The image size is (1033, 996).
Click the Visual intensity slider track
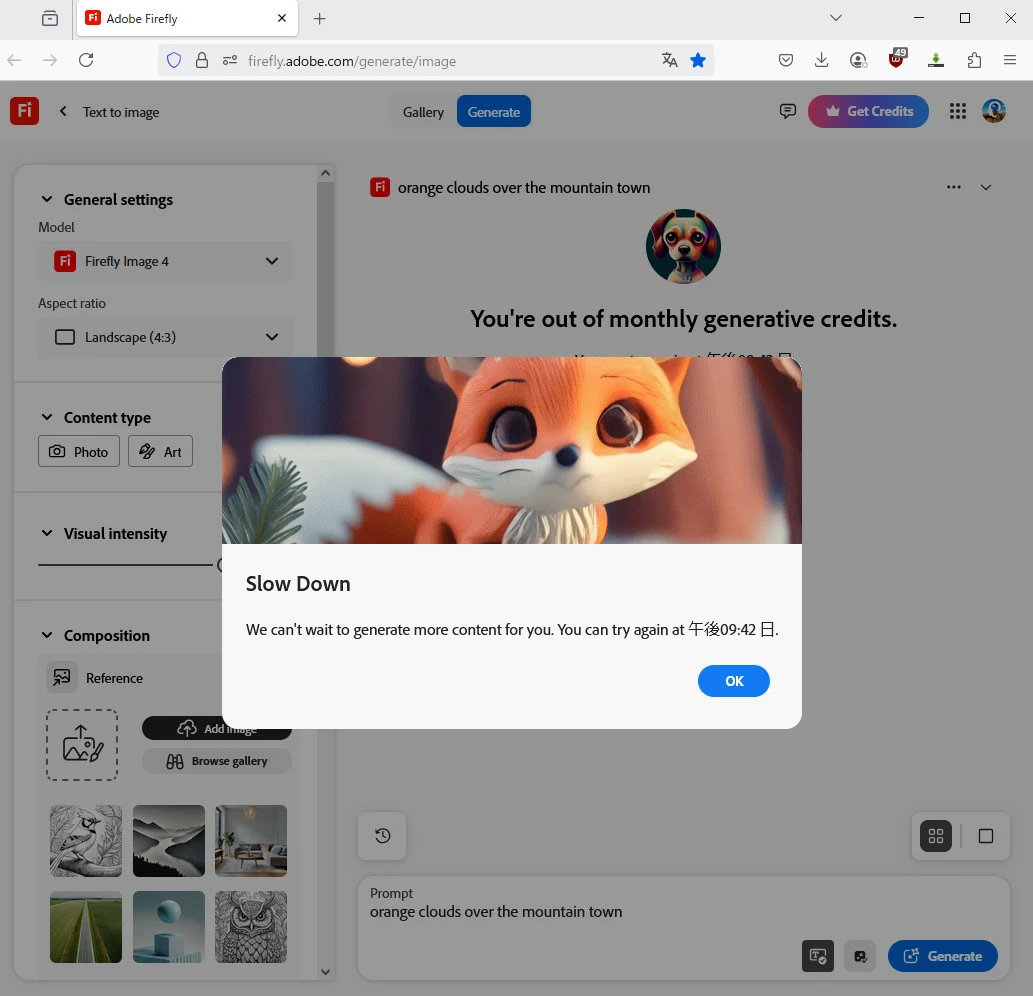pos(125,565)
